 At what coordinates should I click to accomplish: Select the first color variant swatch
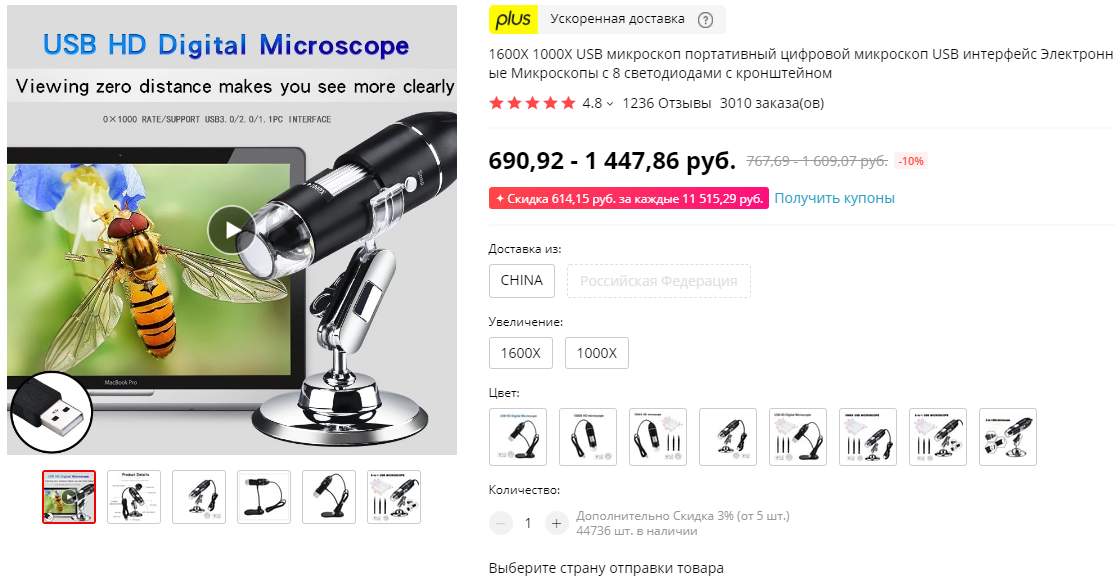518,437
